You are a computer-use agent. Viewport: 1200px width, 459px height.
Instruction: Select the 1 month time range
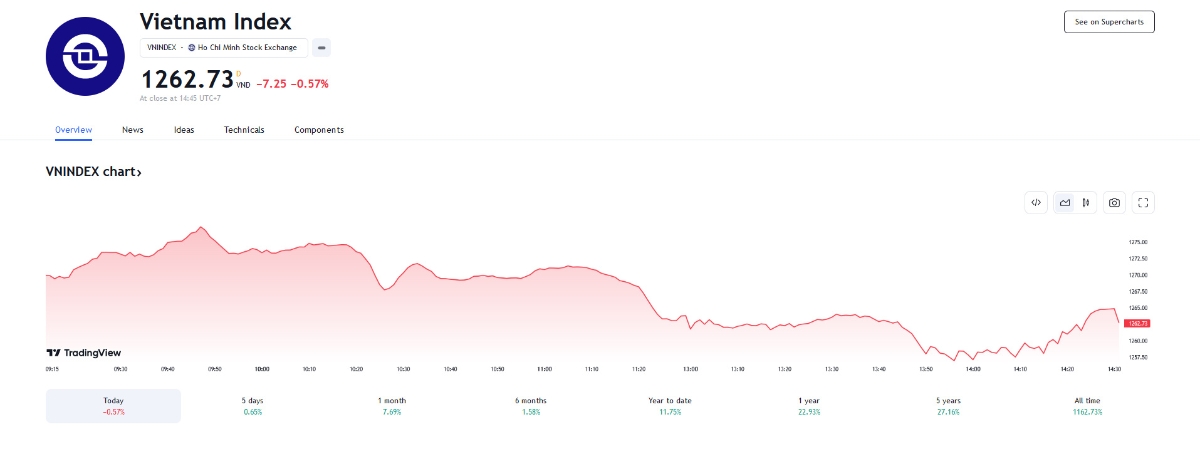392,406
